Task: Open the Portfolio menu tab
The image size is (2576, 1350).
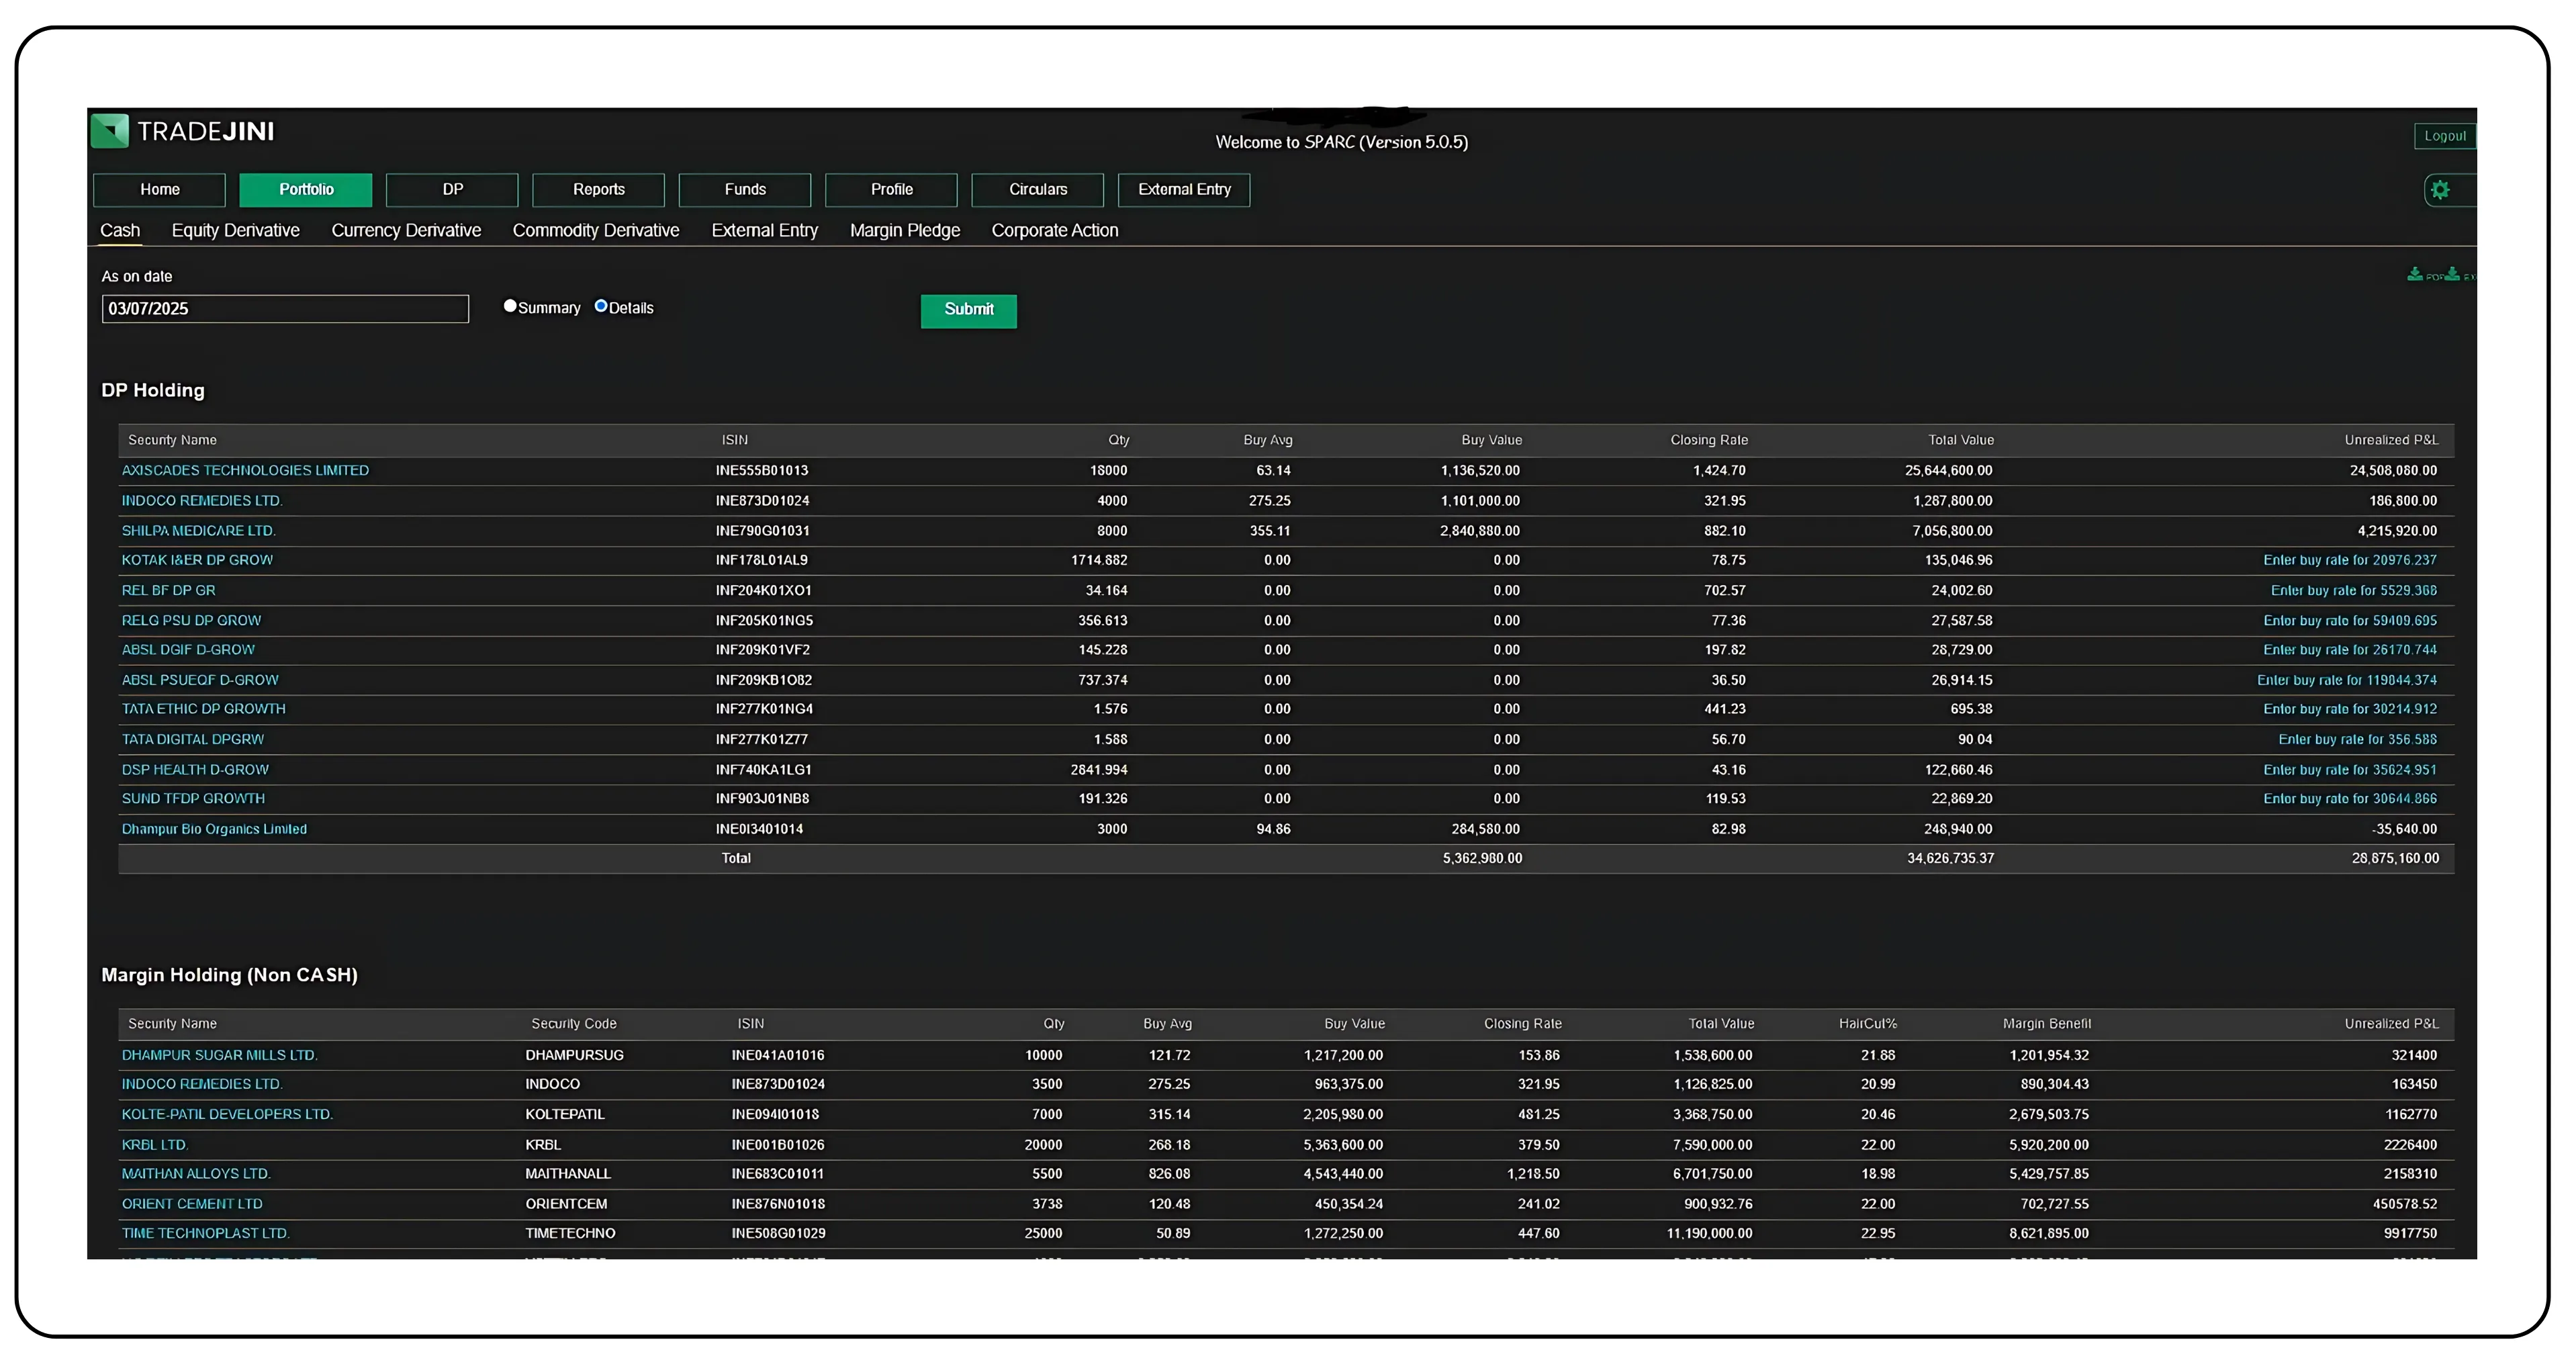Action: (306, 190)
